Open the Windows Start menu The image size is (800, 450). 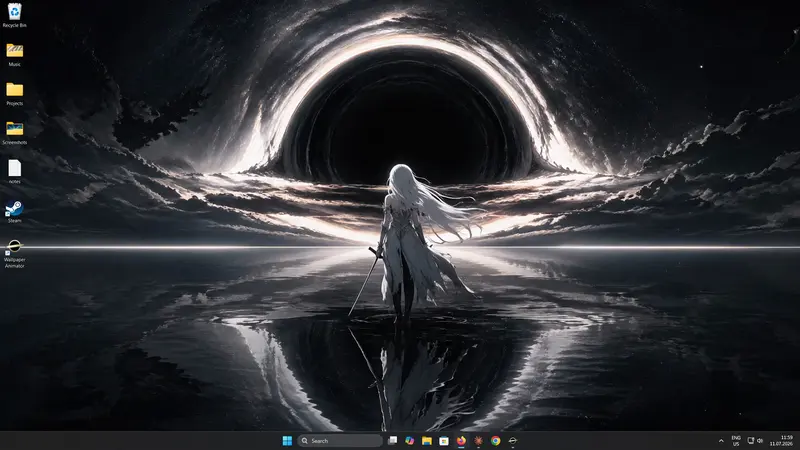point(287,441)
